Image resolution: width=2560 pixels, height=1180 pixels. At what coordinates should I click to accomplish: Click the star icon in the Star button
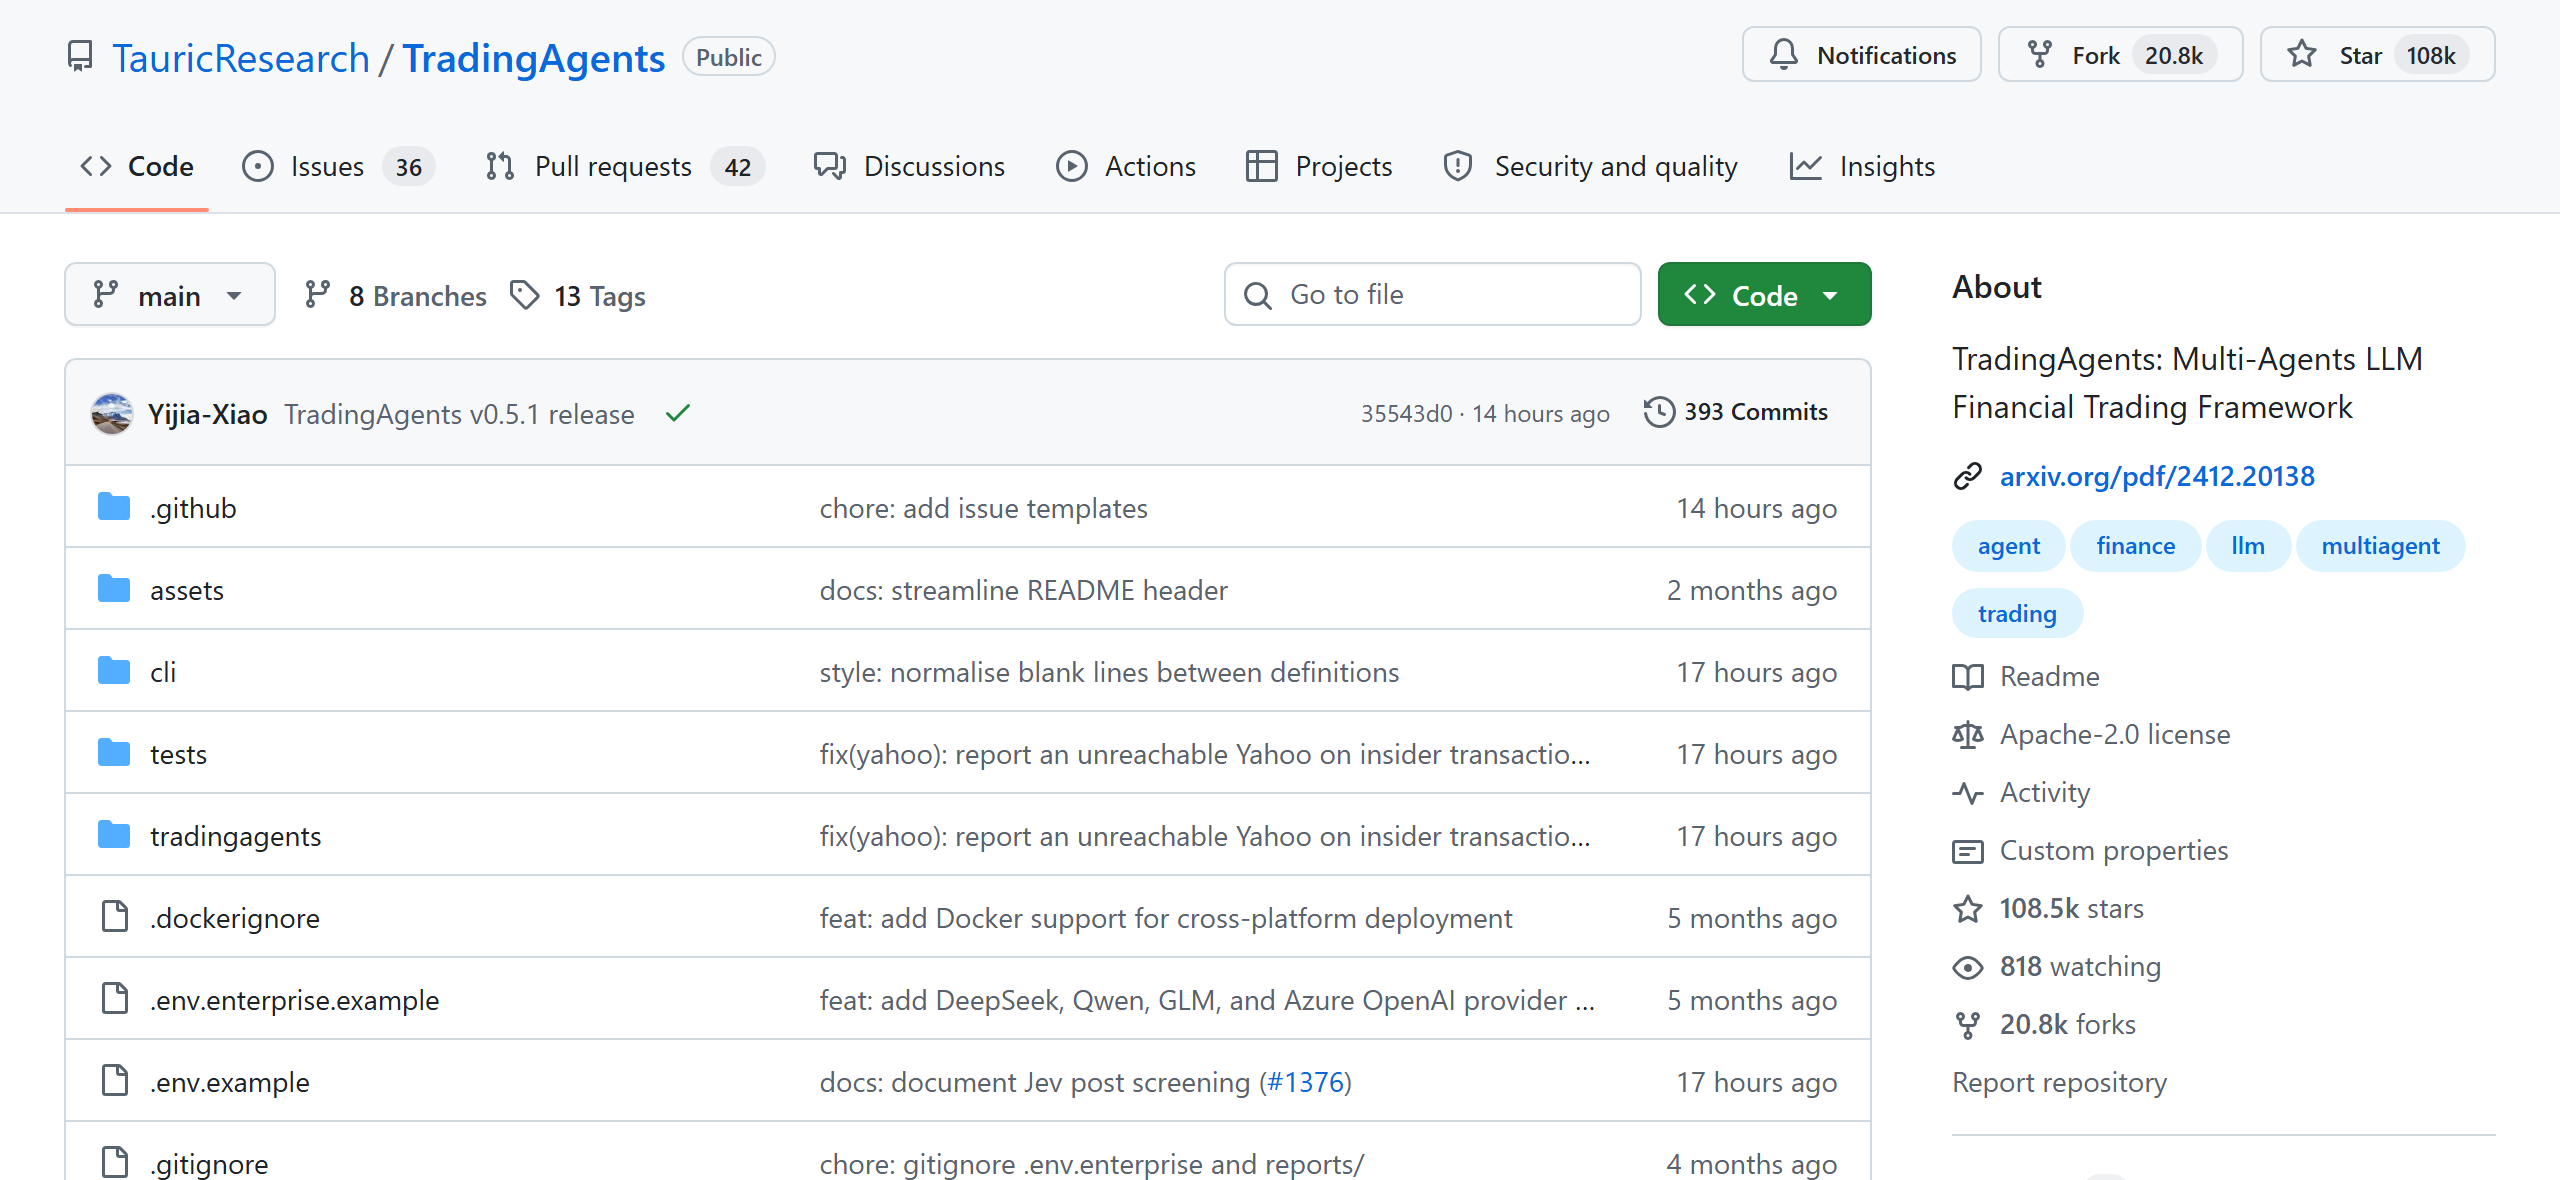click(x=2302, y=54)
